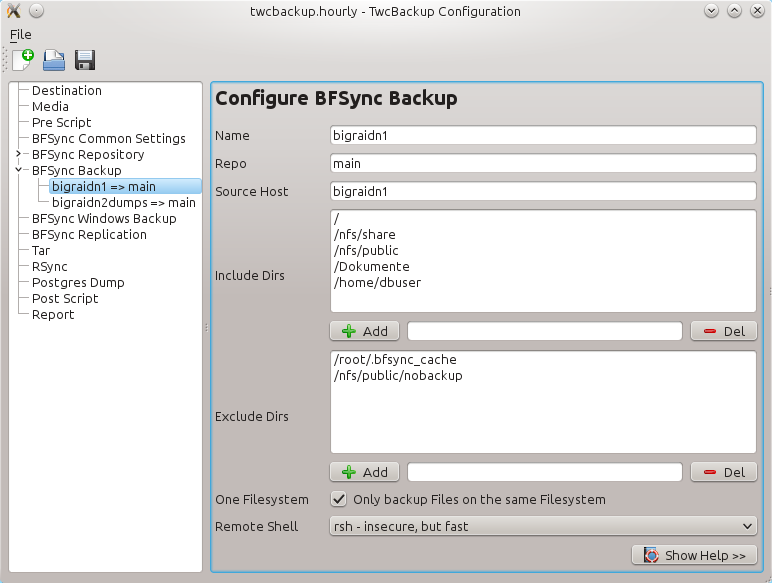The image size is (772, 583).
Task: Select /home/dbuser in Include Dirs
Action: [x=378, y=283]
